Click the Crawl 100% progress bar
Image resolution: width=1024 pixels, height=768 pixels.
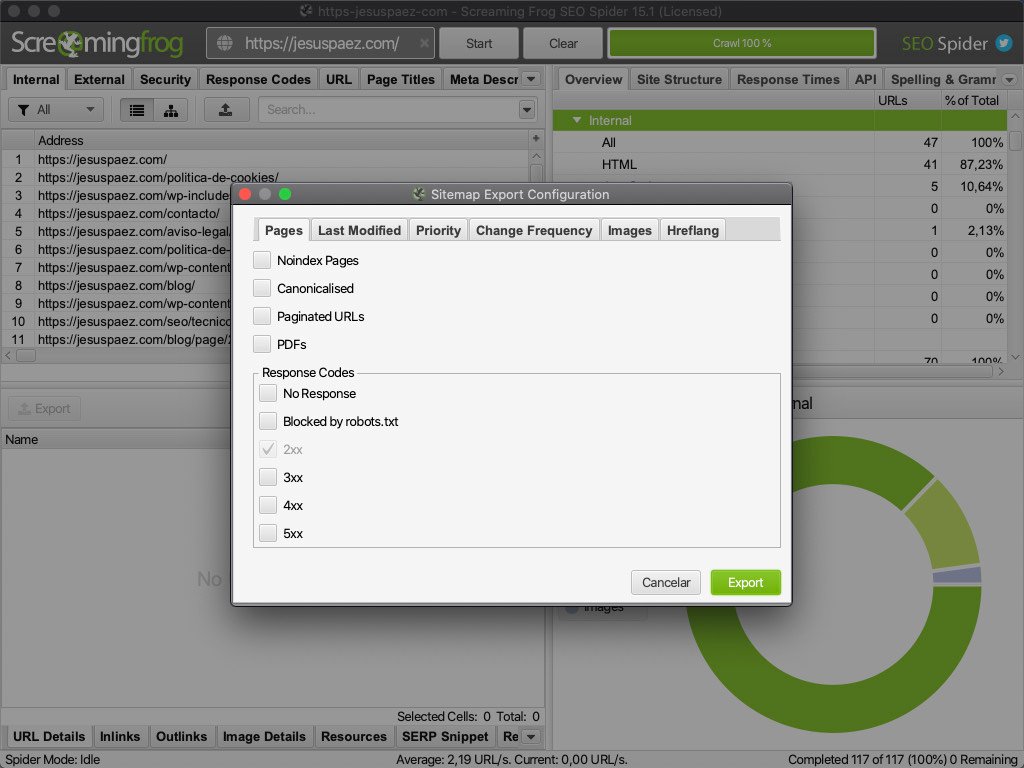coord(742,43)
